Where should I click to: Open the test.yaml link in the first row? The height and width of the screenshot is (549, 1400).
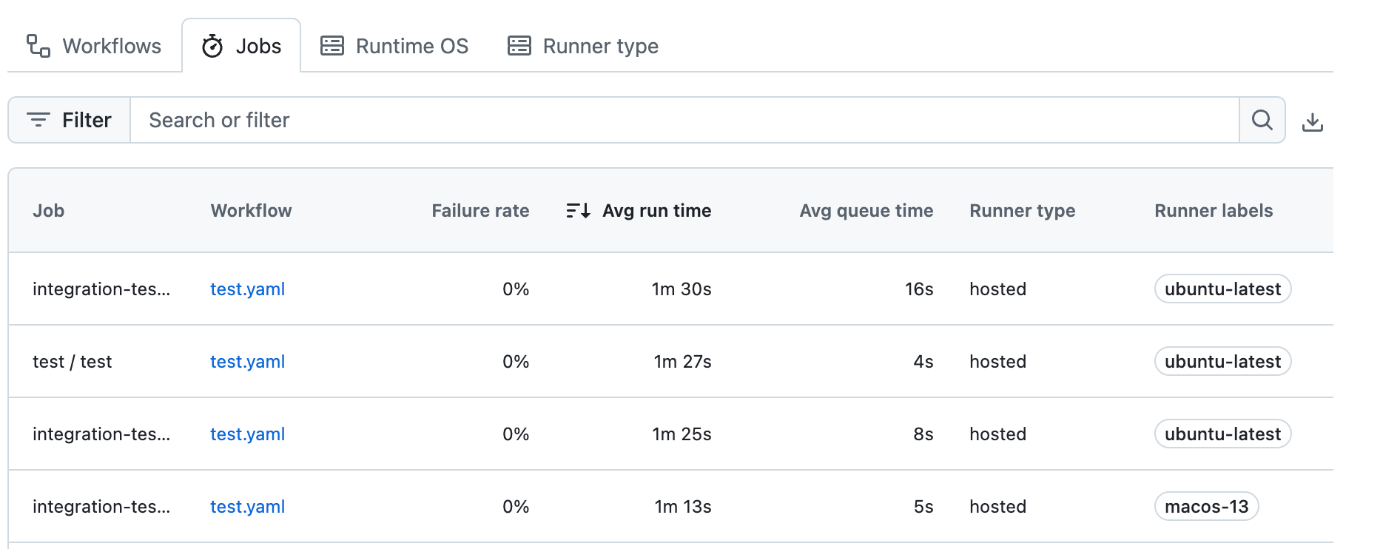coord(247,289)
